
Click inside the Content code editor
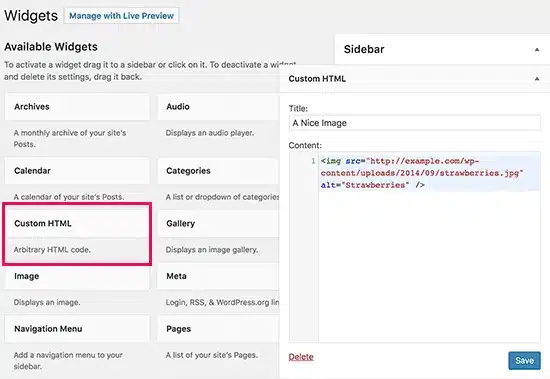[429, 247]
